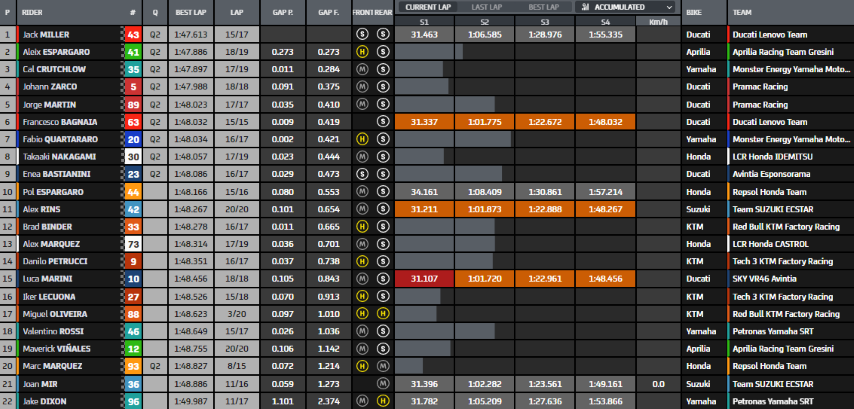The width and height of the screenshot is (854, 409).
Task: Click Francesco Bagnaia's soft rear tyre icon
Action: (384, 121)
